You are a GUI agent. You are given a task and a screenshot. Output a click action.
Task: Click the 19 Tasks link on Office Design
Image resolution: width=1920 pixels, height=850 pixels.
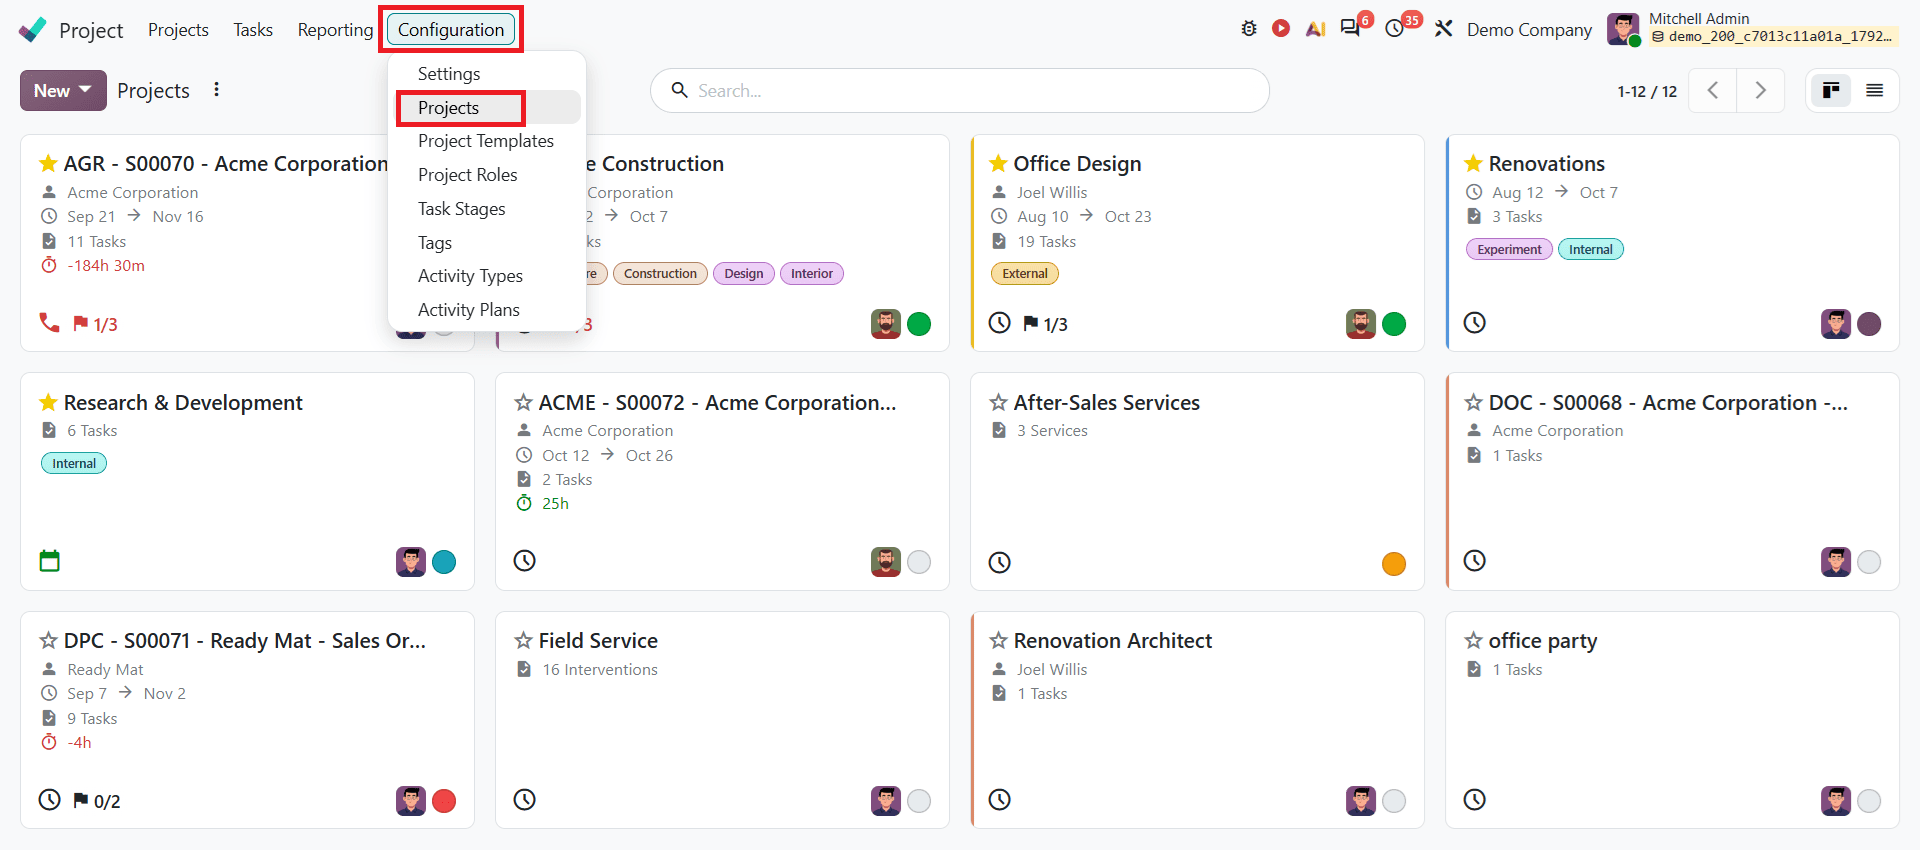(1046, 241)
